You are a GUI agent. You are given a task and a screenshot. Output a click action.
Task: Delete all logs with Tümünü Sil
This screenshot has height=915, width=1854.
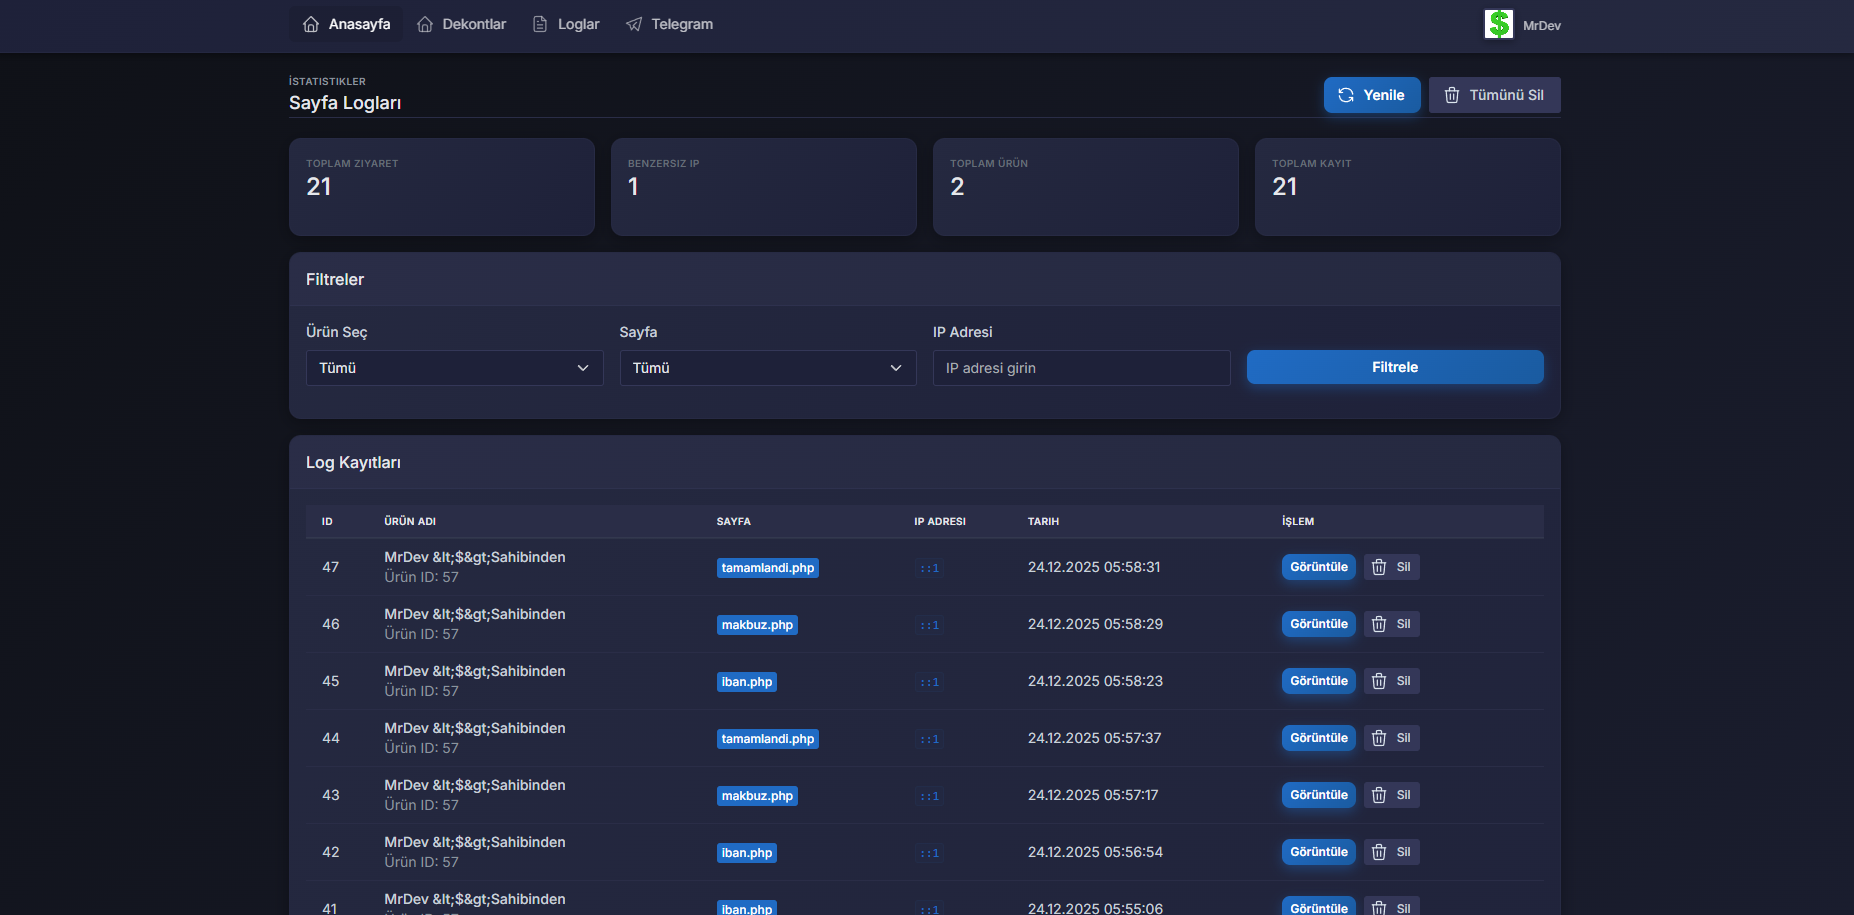pos(1494,95)
